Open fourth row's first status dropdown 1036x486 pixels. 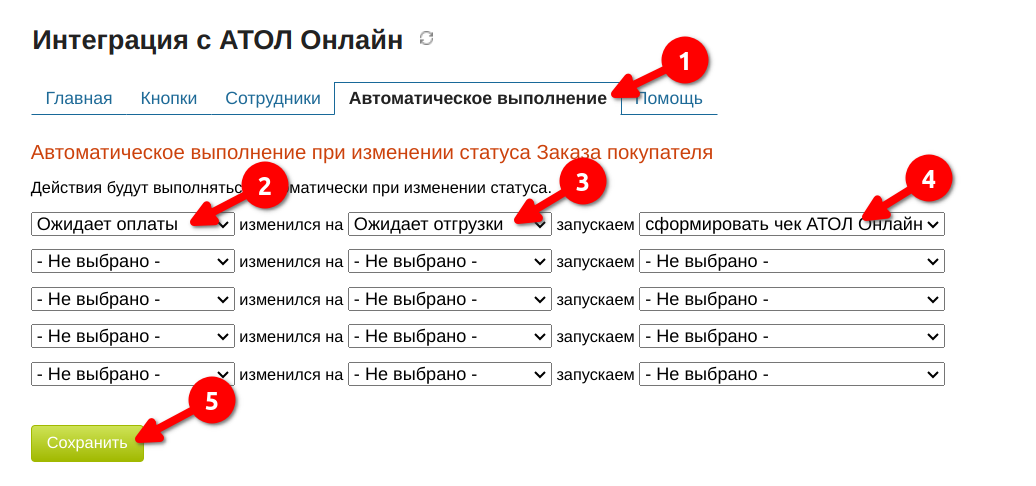click(x=133, y=336)
